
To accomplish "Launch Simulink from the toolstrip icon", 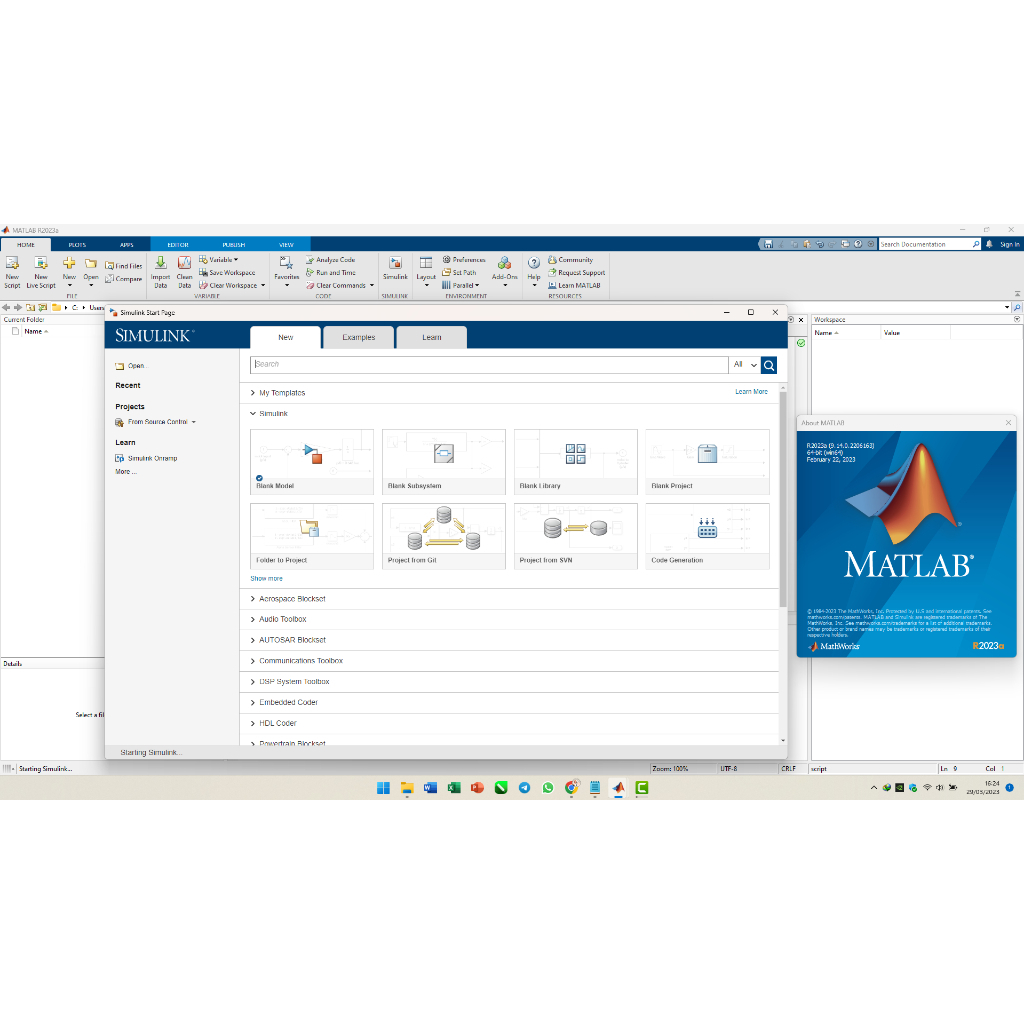I will (x=395, y=264).
